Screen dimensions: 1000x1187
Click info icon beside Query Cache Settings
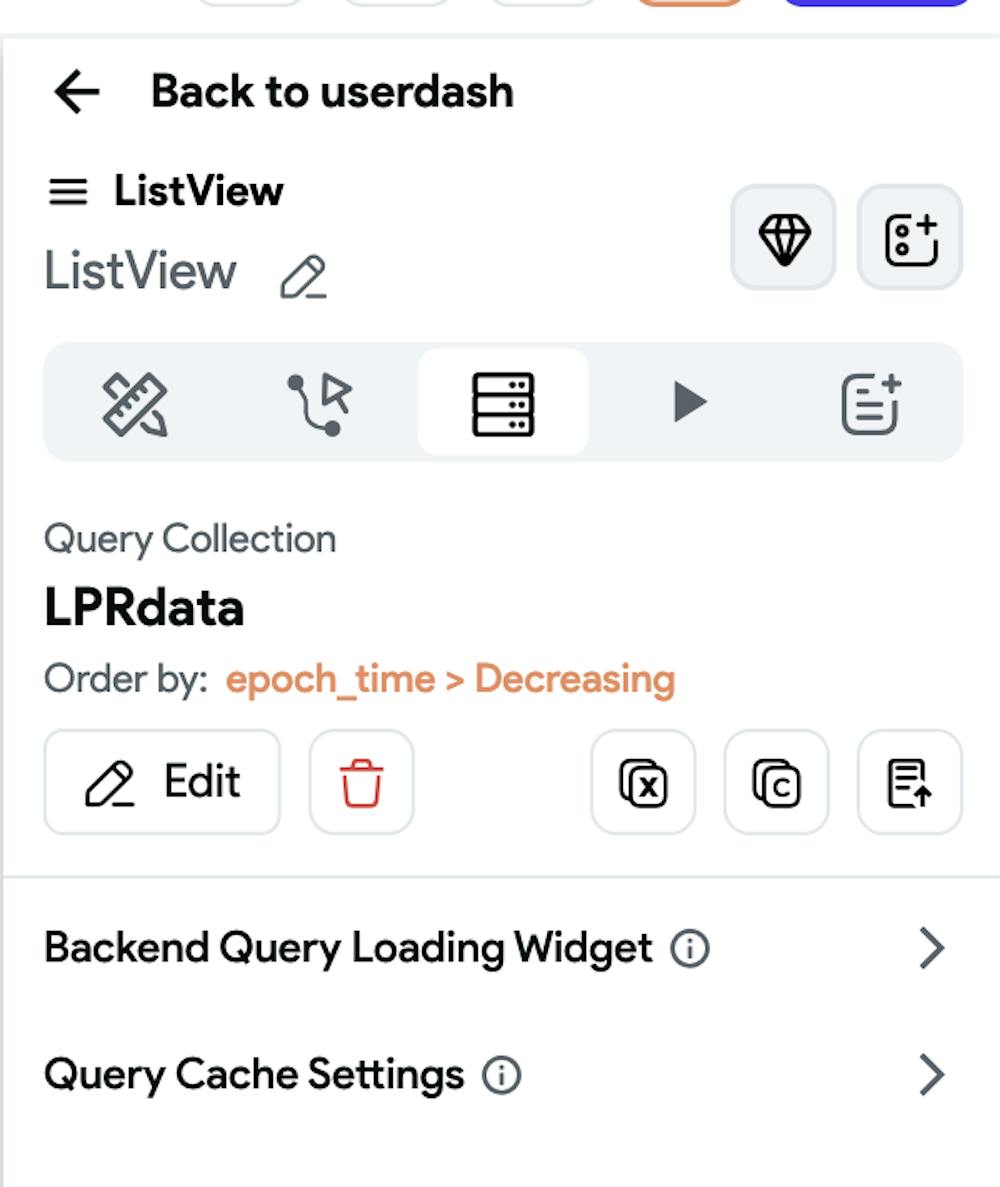click(502, 1076)
